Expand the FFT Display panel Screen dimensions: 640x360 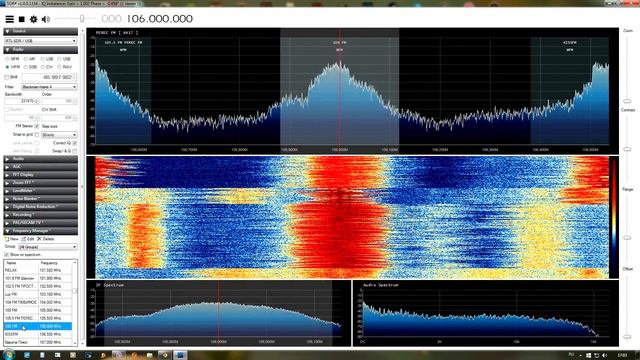(x=40, y=175)
